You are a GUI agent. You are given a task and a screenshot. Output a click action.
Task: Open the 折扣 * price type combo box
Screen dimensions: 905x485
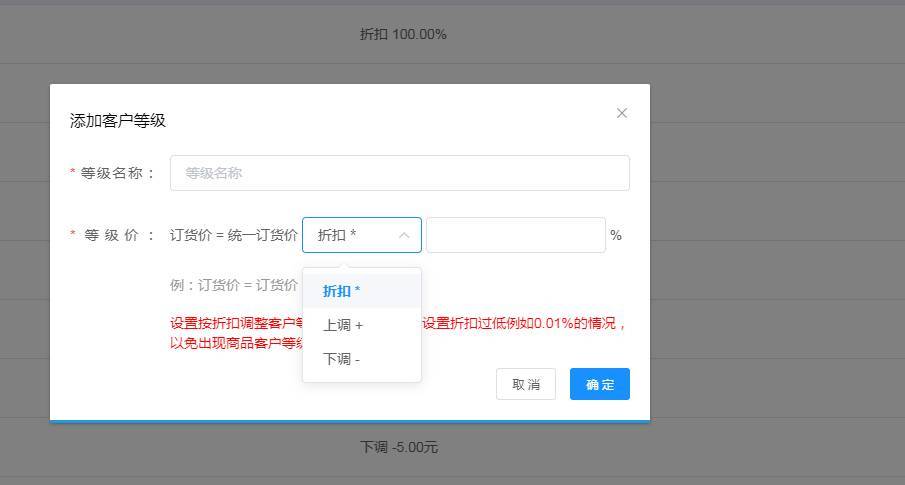[x=350, y=235]
